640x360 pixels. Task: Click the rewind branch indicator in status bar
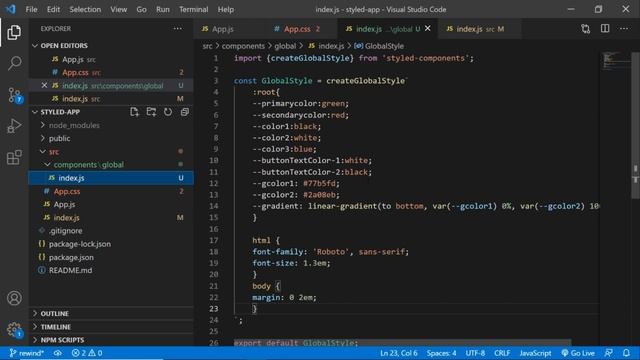(x=26, y=353)
